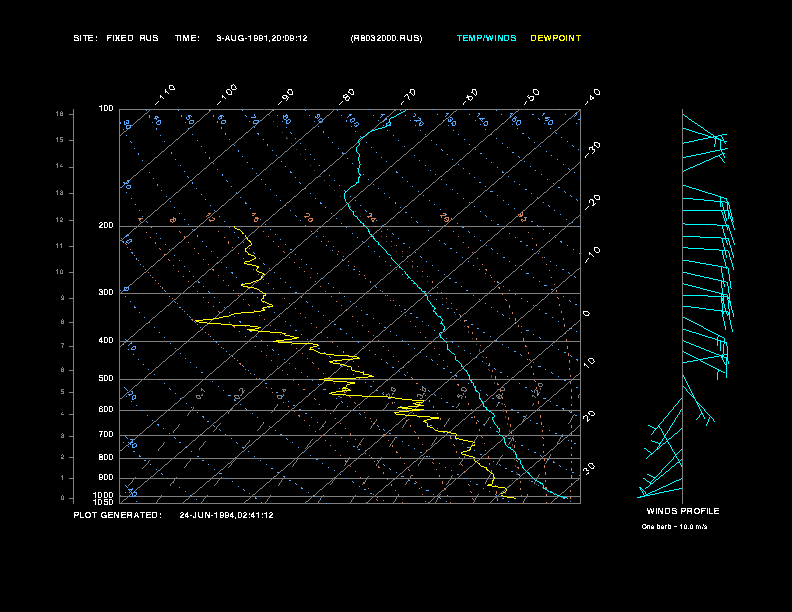This screenshot has width=792, height=612.
Task: Click the 12 tick on left height axis
Action: 60,220
